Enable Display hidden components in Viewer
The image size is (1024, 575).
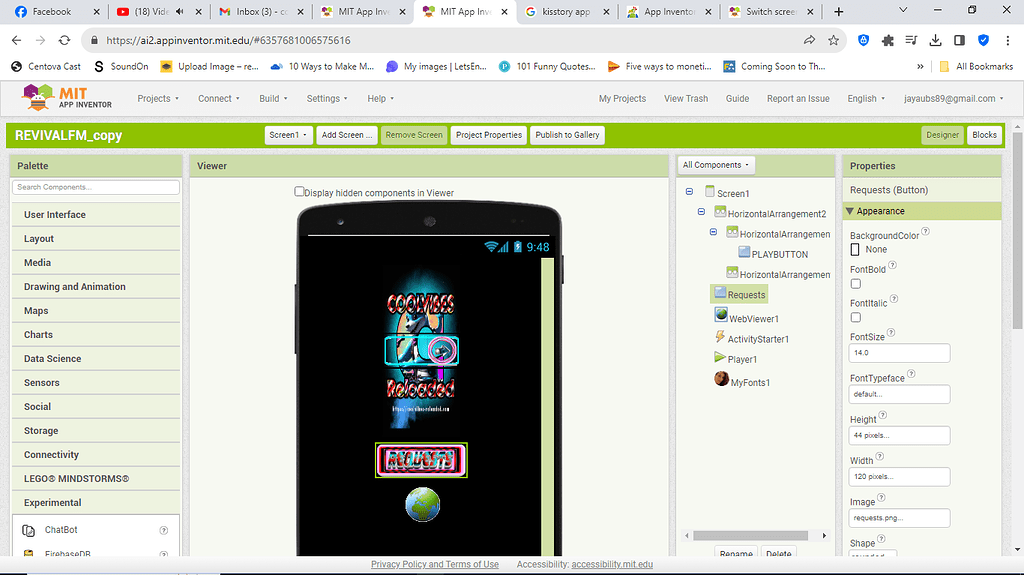coord(299,192)
